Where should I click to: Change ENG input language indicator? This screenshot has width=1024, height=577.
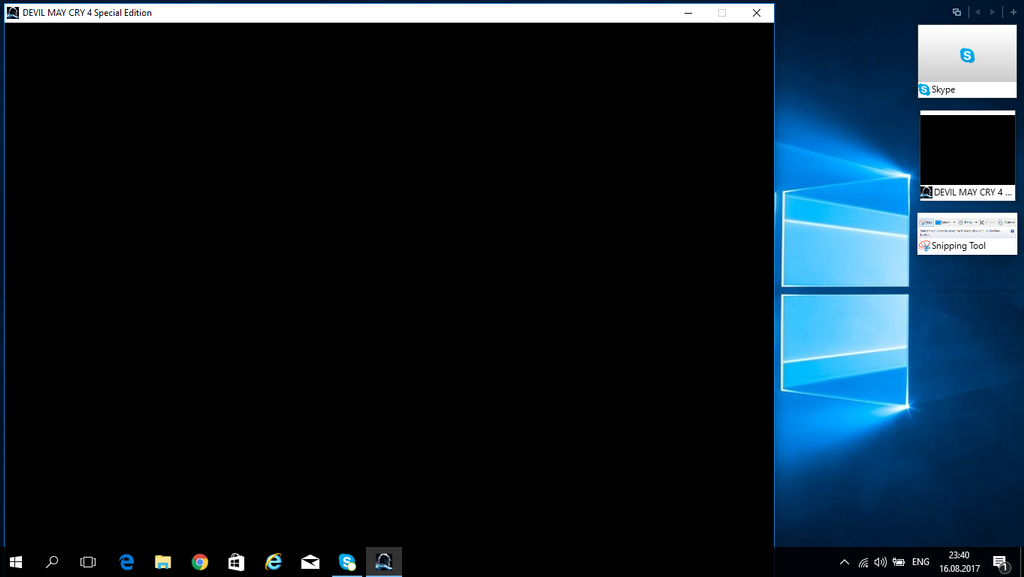pos(921,562)
